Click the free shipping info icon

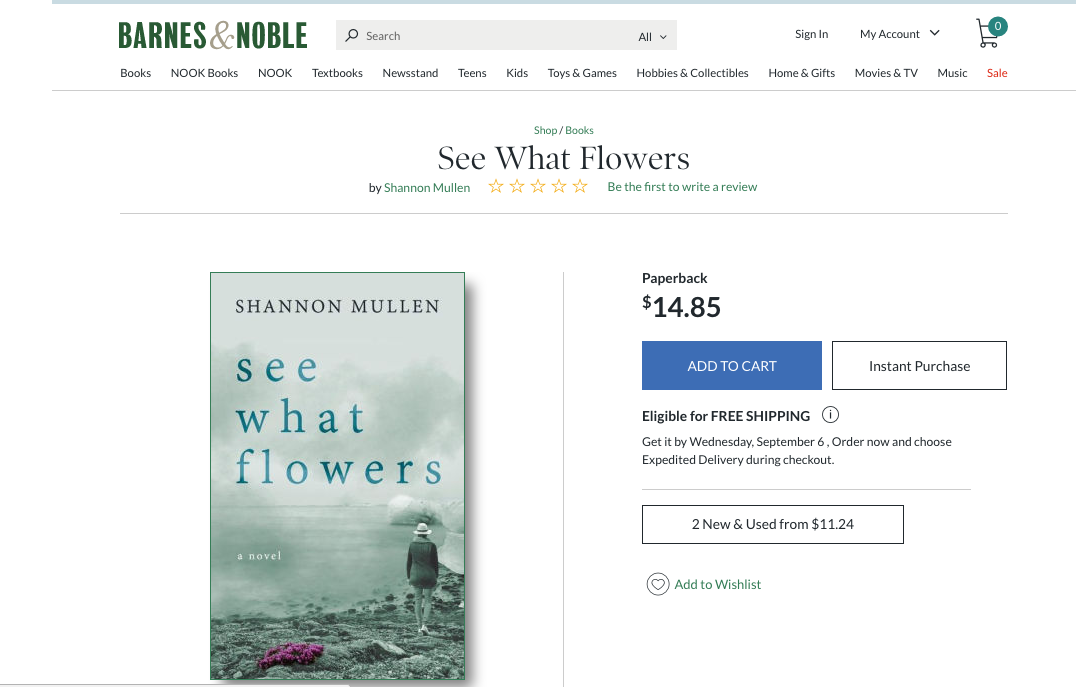pos(830,415)
